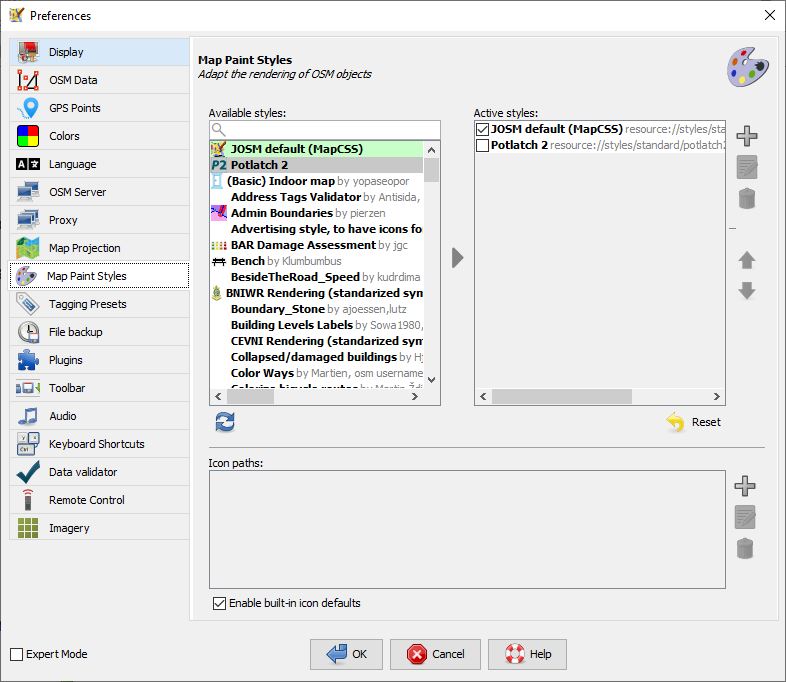
Task: Click the Tagging Presets tag icon
Action: (28, 304)
